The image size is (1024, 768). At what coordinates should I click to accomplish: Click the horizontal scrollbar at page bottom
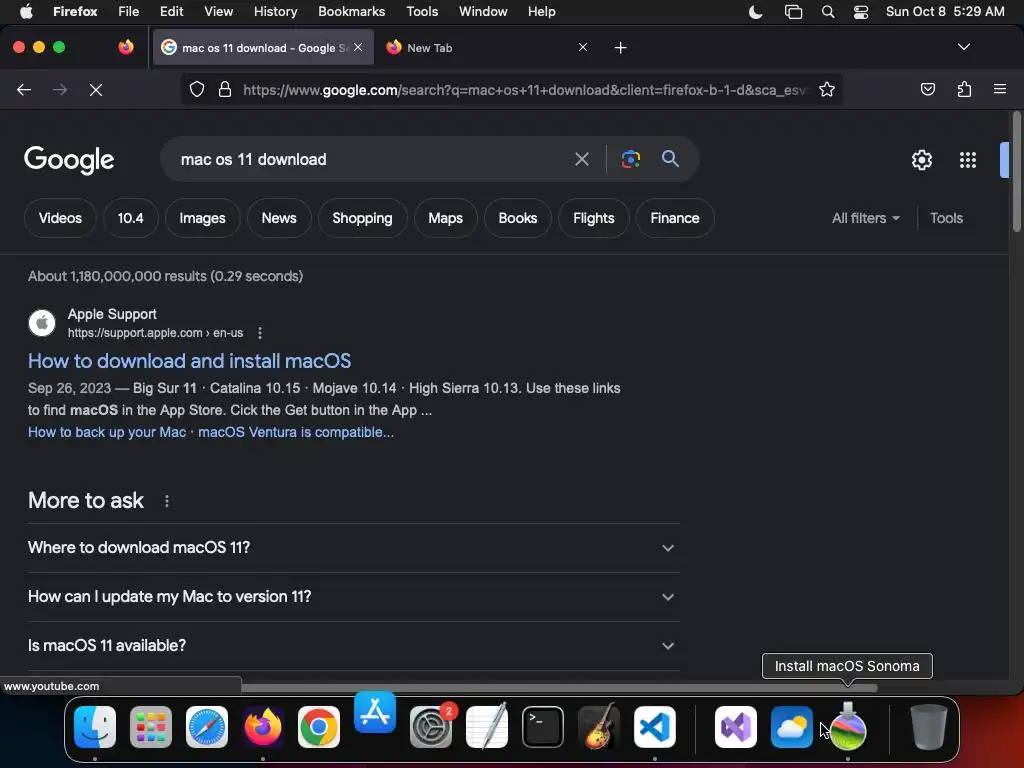559,688
